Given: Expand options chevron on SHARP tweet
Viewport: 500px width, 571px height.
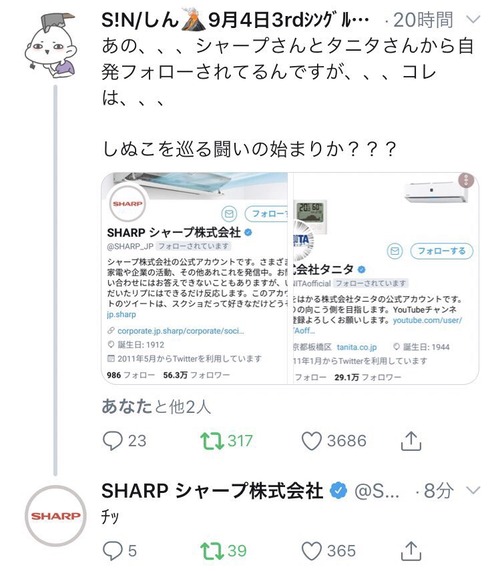Looking at the screenshot, I should tap(473, 491).
